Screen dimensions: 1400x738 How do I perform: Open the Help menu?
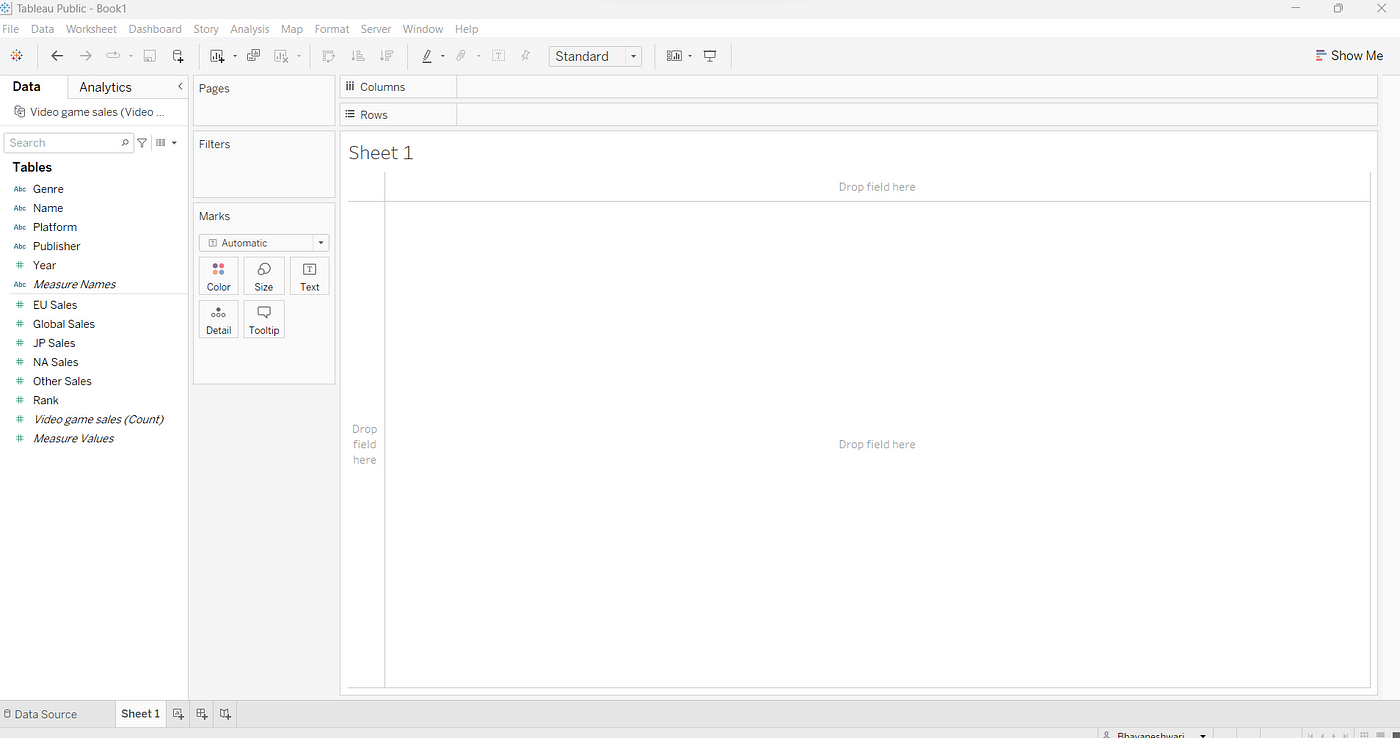click(x=466, y=29)
